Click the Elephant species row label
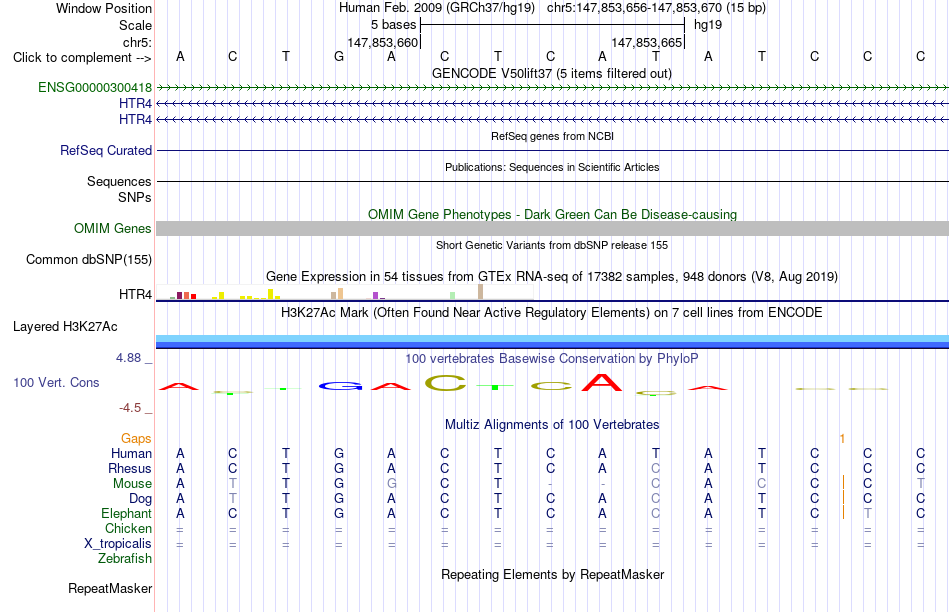The height and width of the screenshot is (612, 950). (127, 513)
